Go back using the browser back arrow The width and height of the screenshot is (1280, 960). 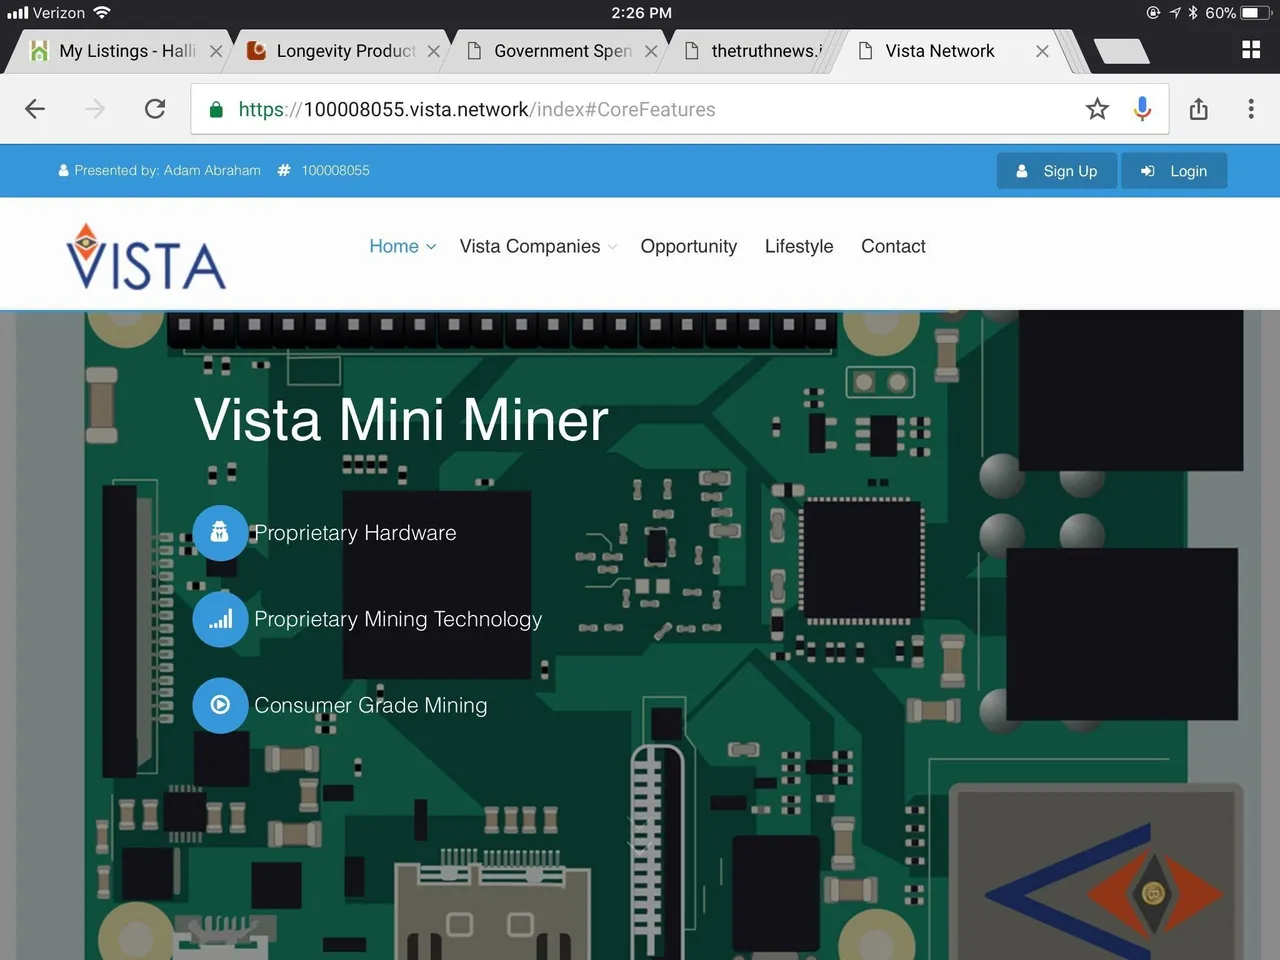[35, 109]
